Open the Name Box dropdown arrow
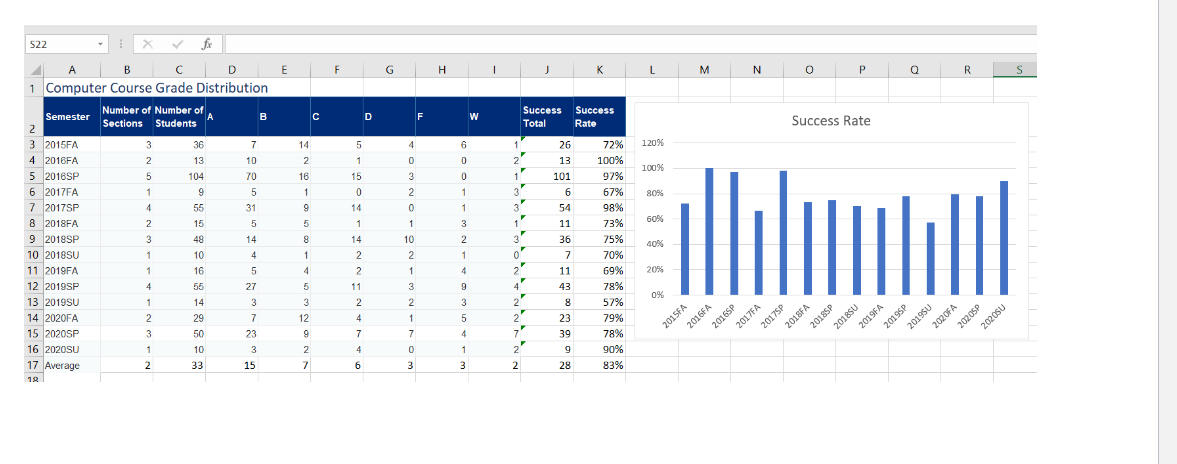This screenshot has height=464, width=1177. (x=100, y=44)
